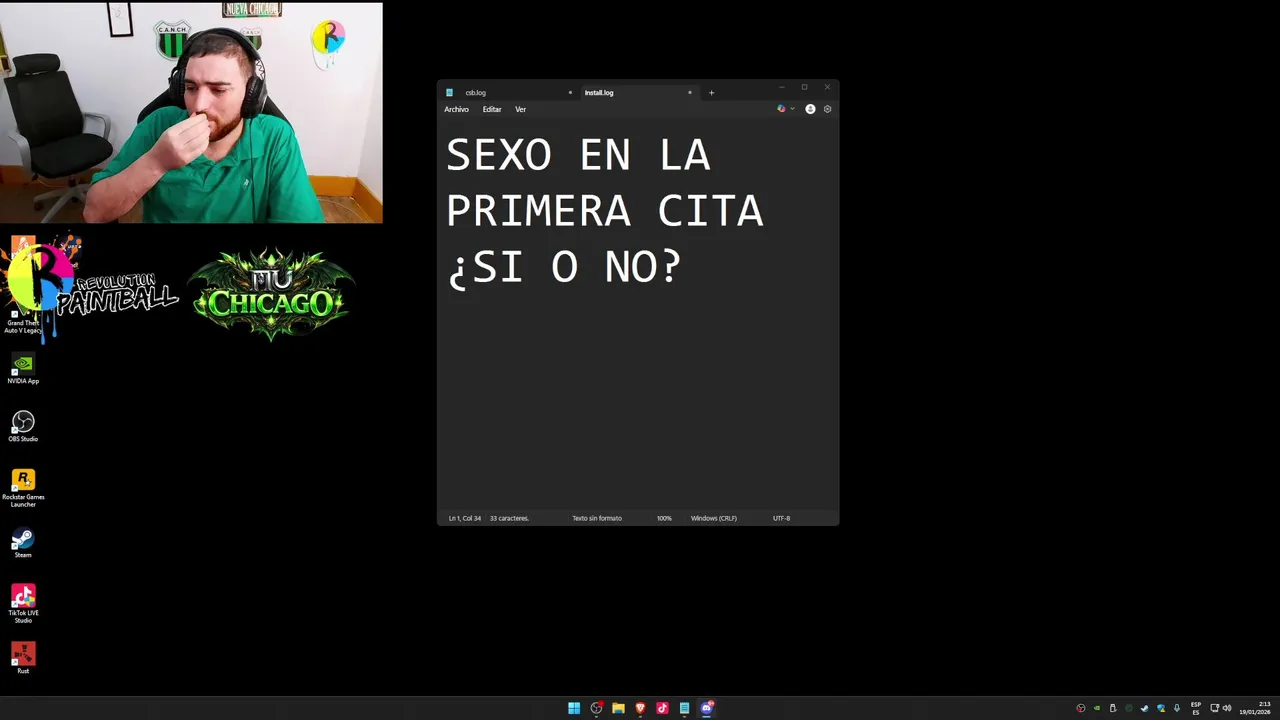The height and width of the screenshot is (720, 1280).
Task: Click the webcam overlay thumbnail
Action: coord(191,112)
